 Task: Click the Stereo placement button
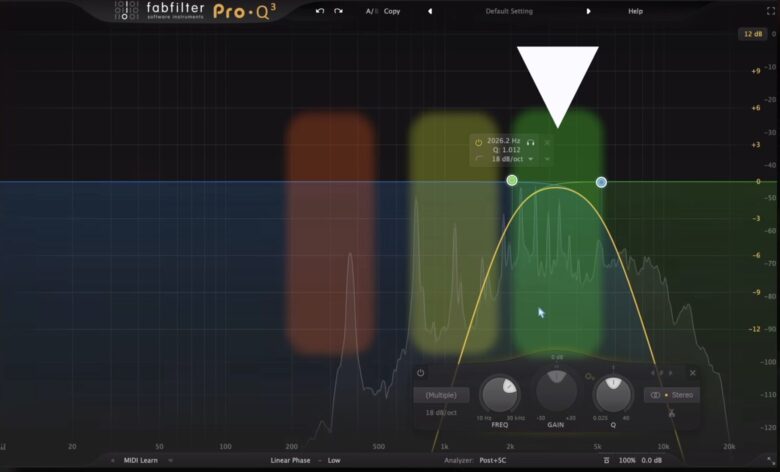click(672, 395)
